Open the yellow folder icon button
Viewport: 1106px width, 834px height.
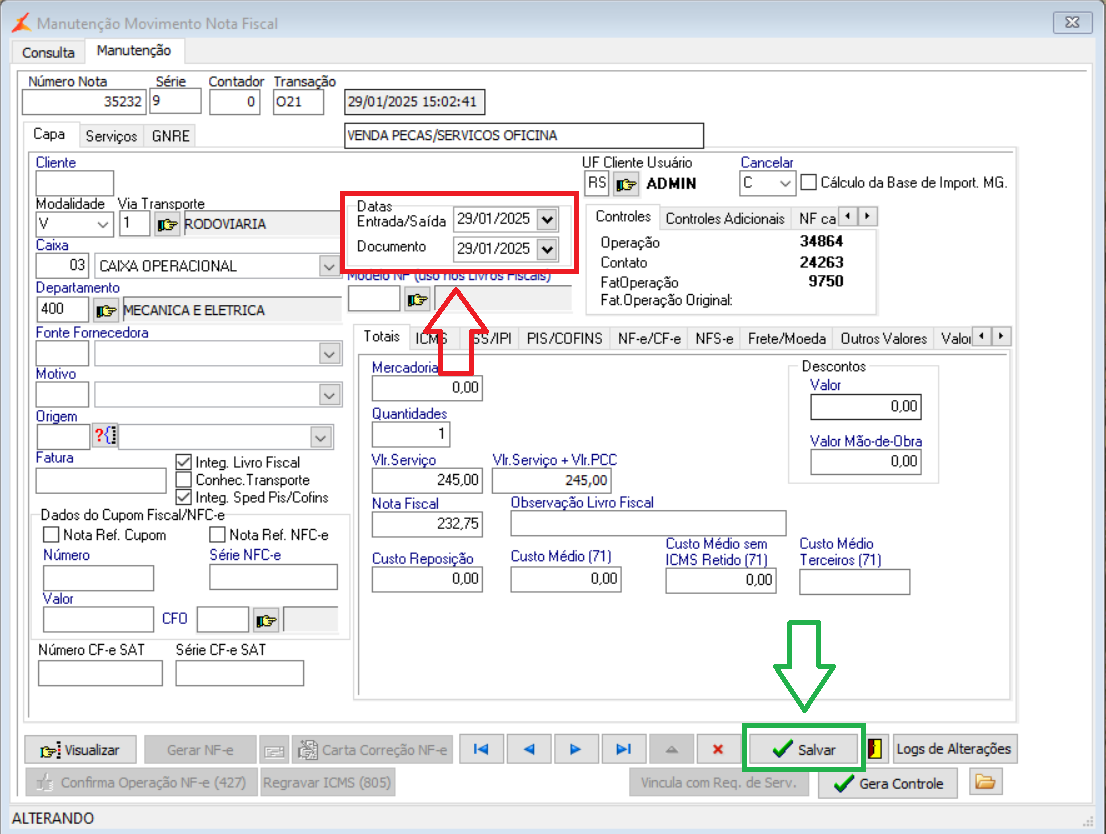(985, 782)
